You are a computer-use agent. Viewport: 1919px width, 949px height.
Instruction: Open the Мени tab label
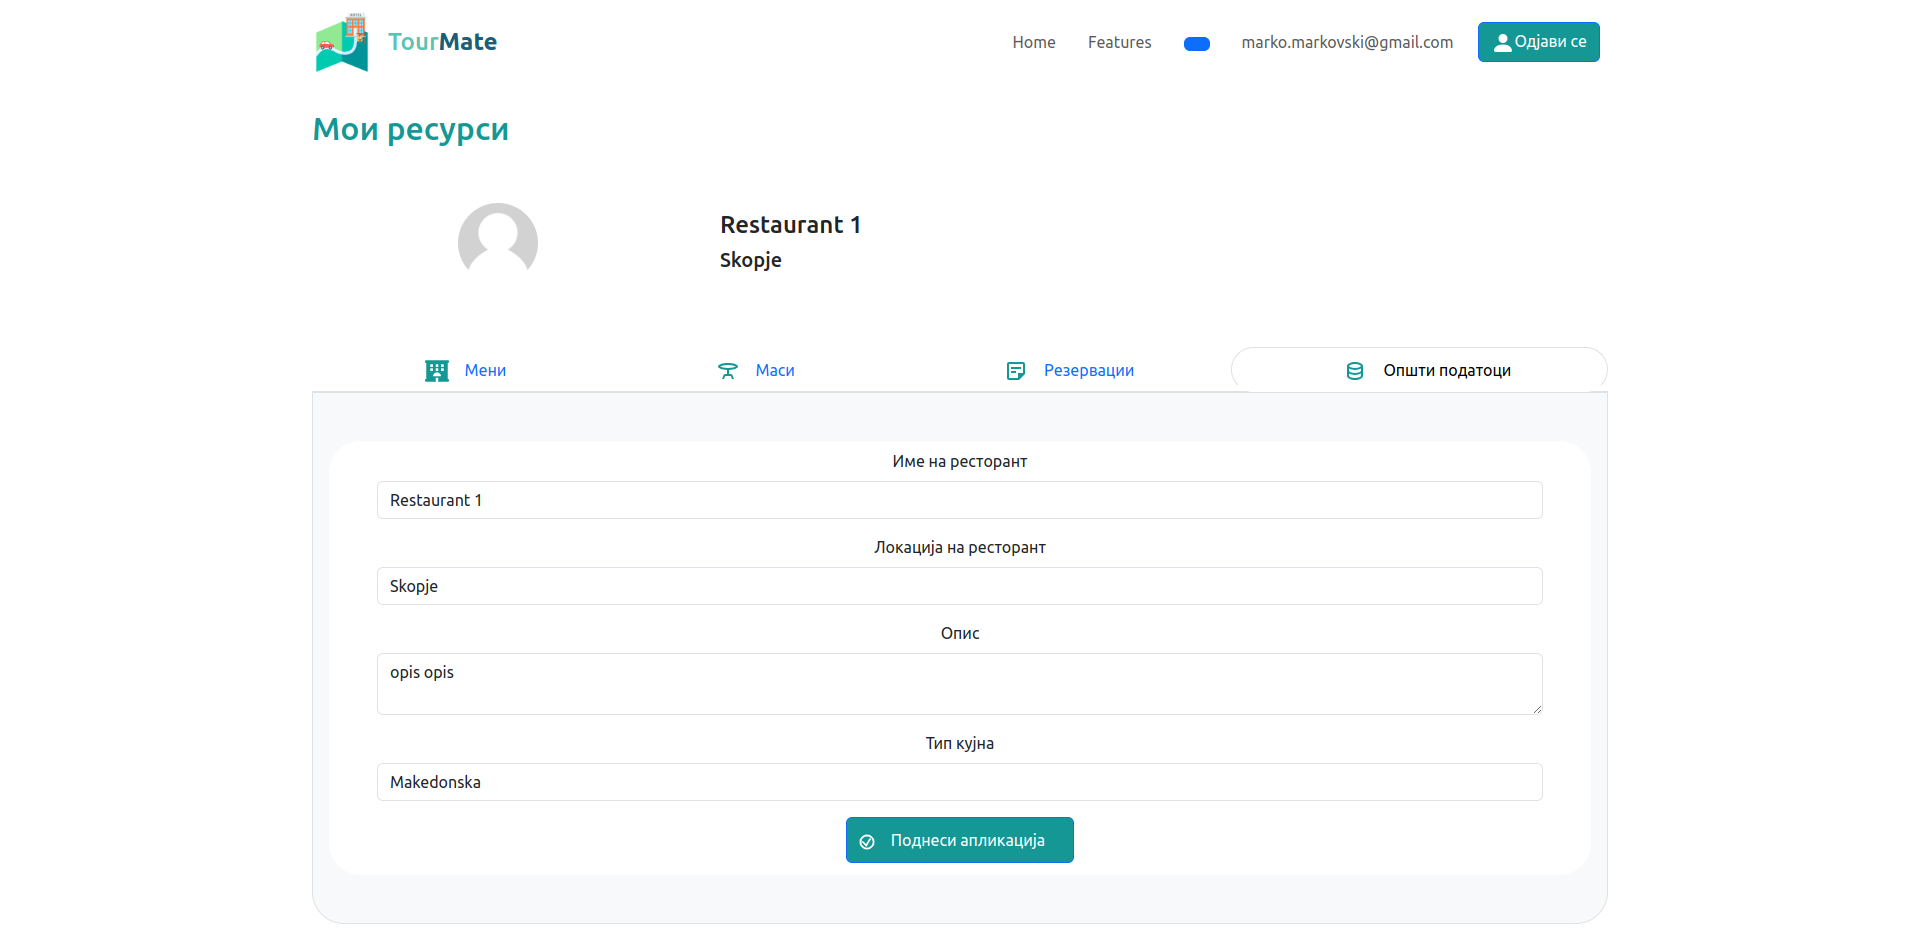pyautogui.click(x=485, y=371)
